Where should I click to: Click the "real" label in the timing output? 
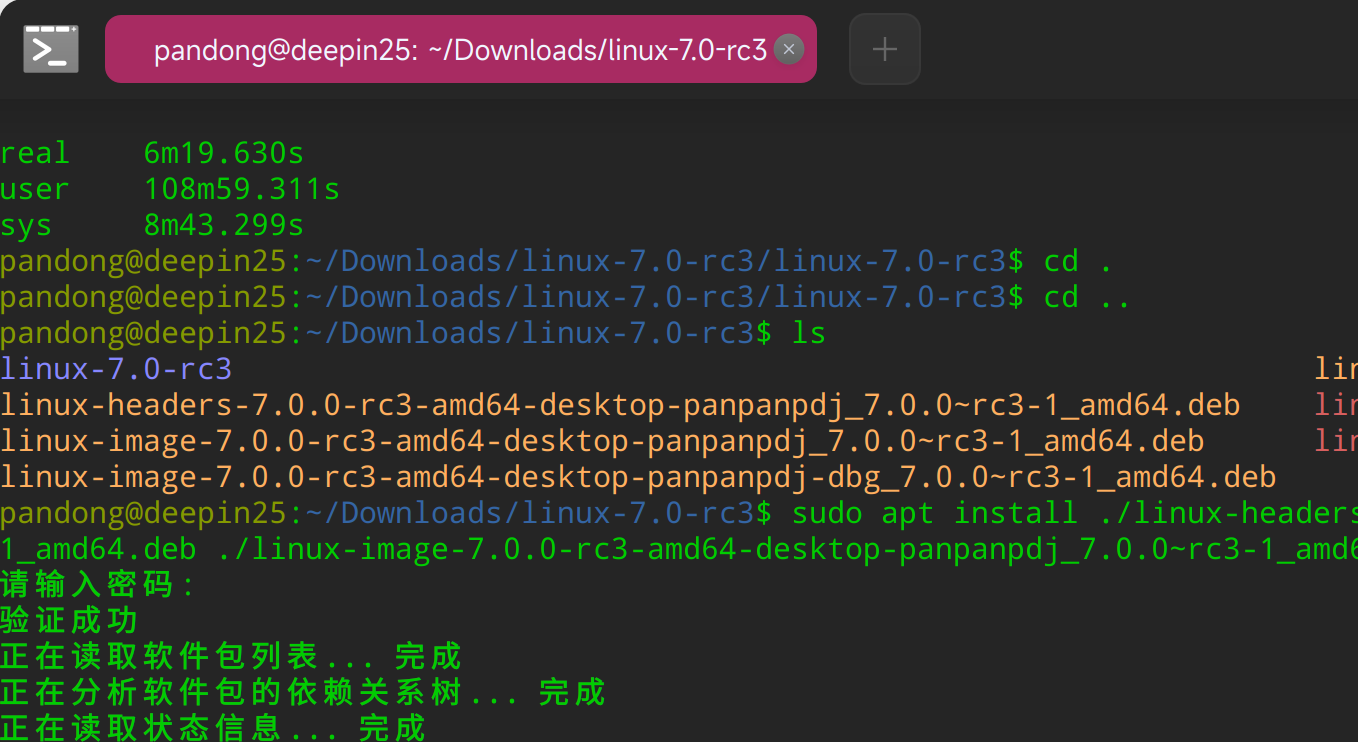[35, 153]
